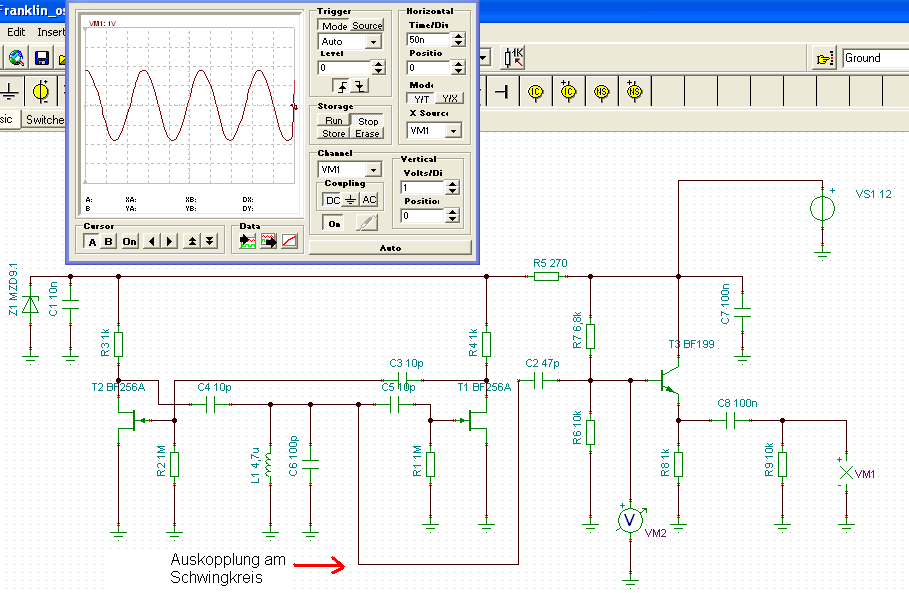Screen dimensions: 909x593
Task: Switch horizontal mode to Y/X
Action: tap(450, 99)
